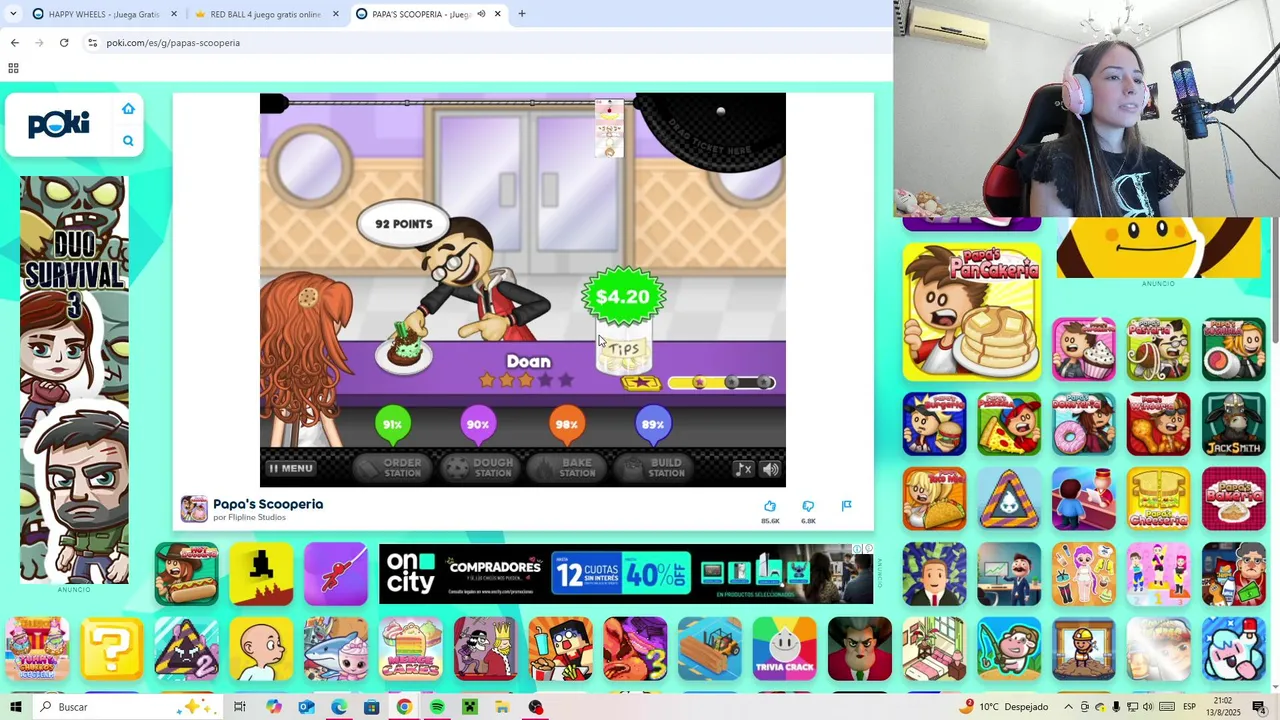The height and width of the screenshot is (720, 1280).
Task: Toggle game sound speaker icon
Action: point(770,469)
